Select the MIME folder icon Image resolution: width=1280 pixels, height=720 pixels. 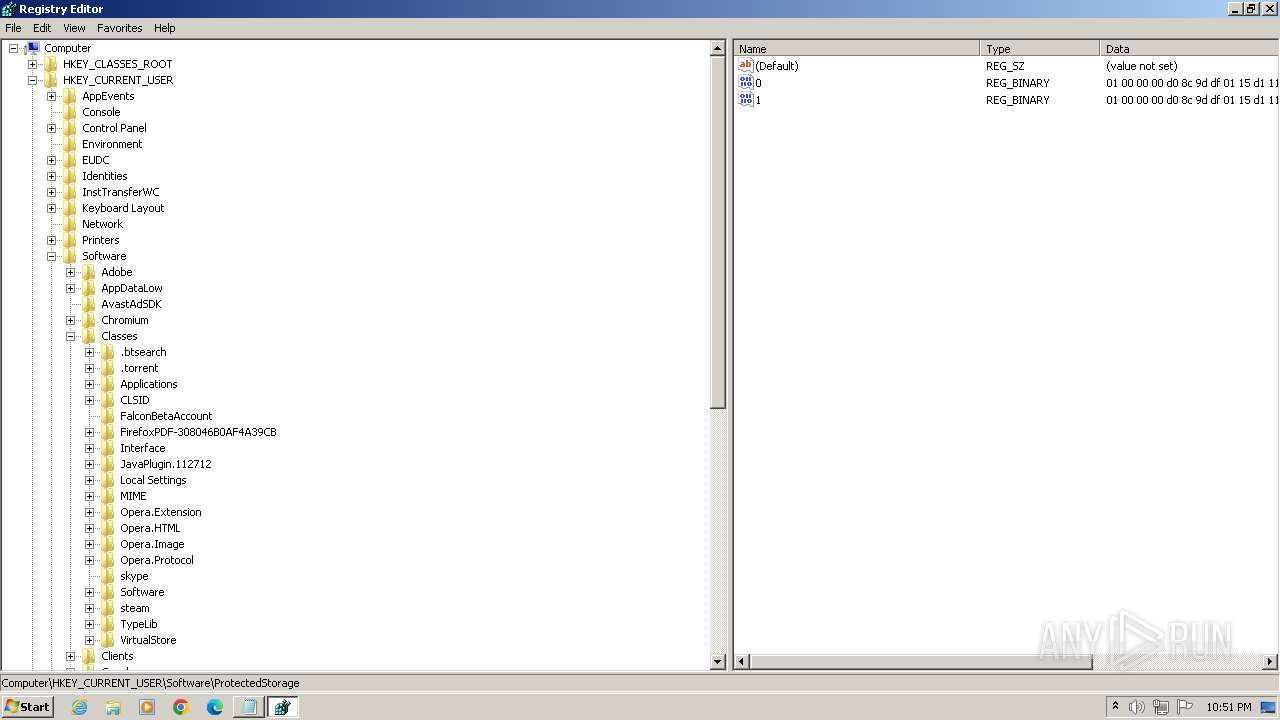pyautogui.click(x=108, y=496)
